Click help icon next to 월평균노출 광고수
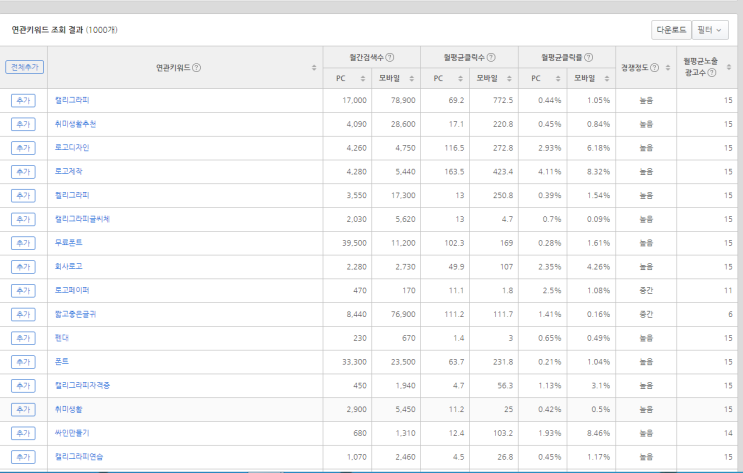Image resolution: width=743 pixels, height=473 pixels. (712, 73)
